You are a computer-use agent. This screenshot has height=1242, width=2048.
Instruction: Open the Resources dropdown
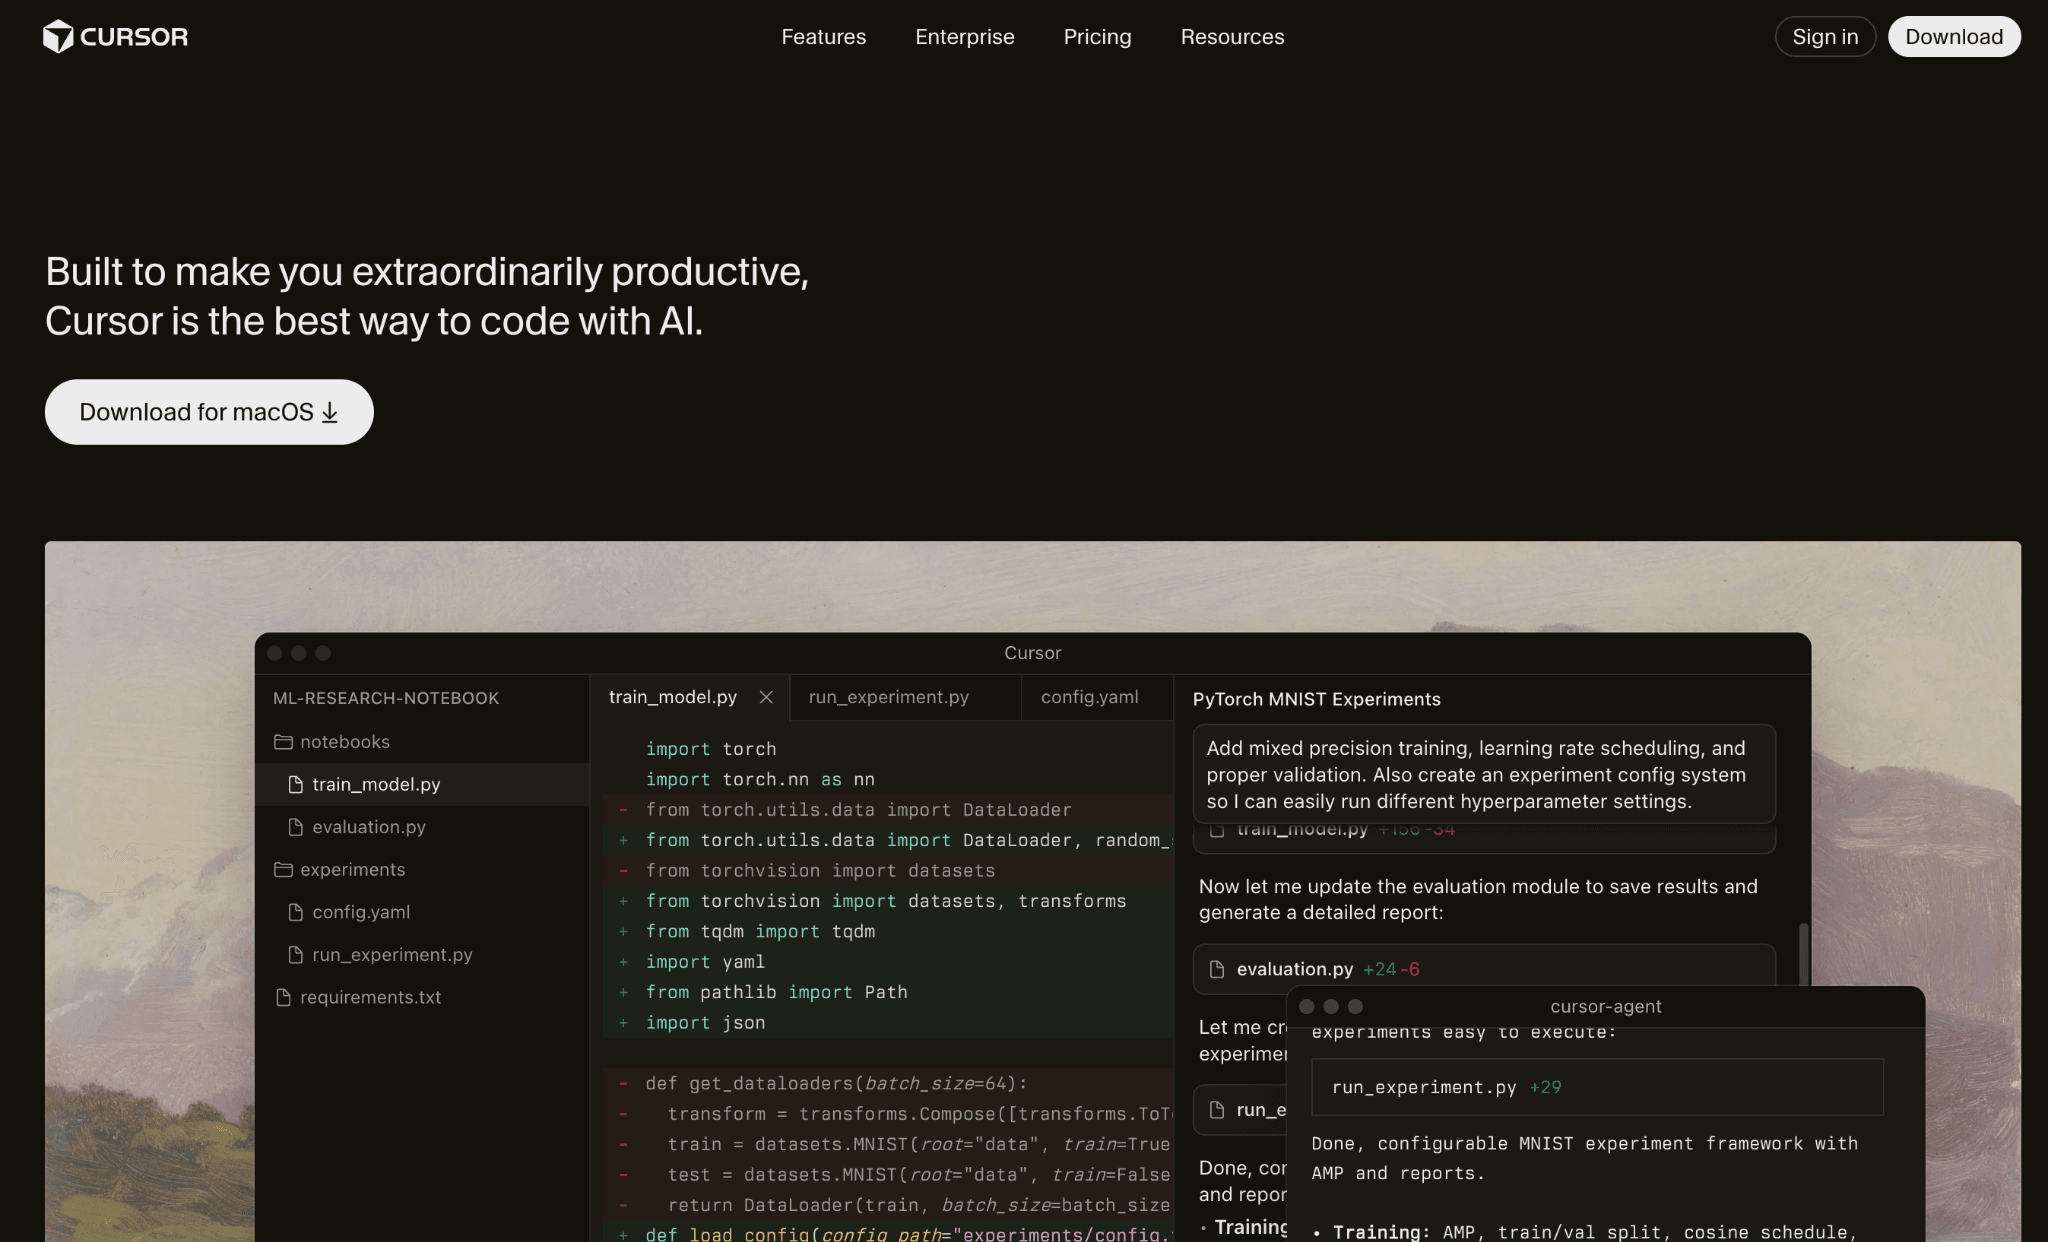pyautogui.click(x=1232, y=37)
